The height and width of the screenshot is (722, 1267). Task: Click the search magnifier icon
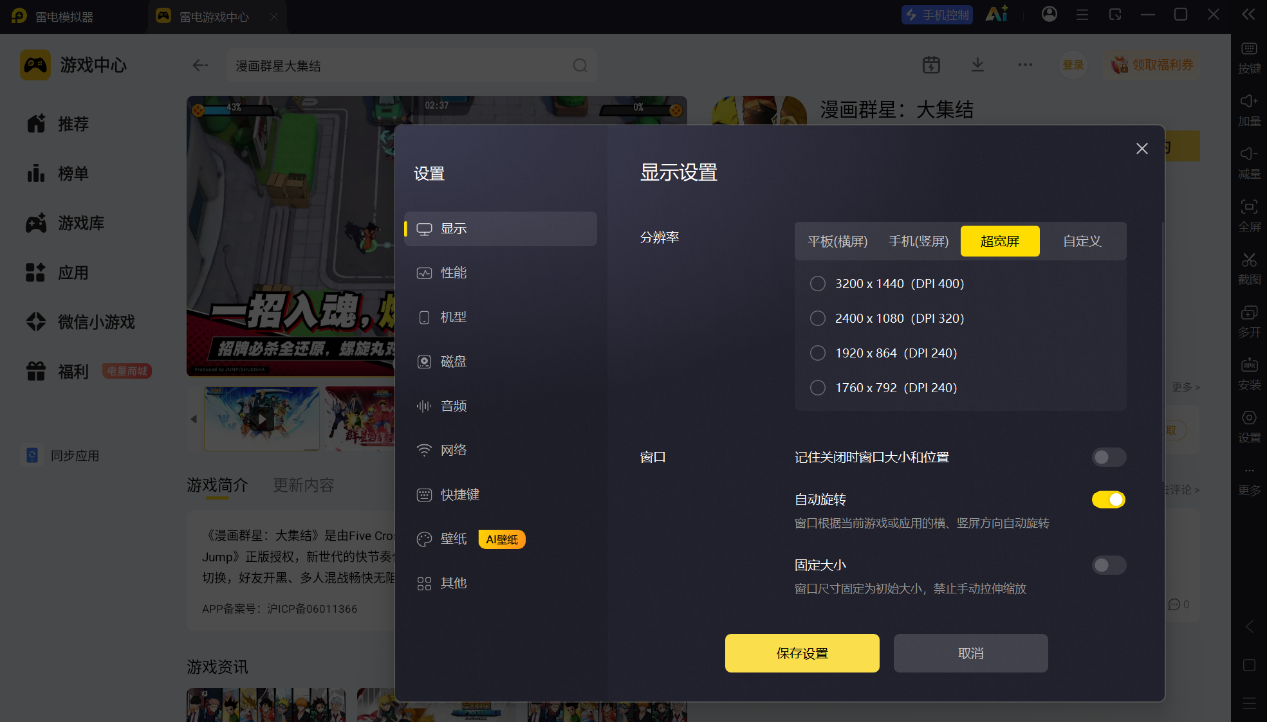click(580, 65)
